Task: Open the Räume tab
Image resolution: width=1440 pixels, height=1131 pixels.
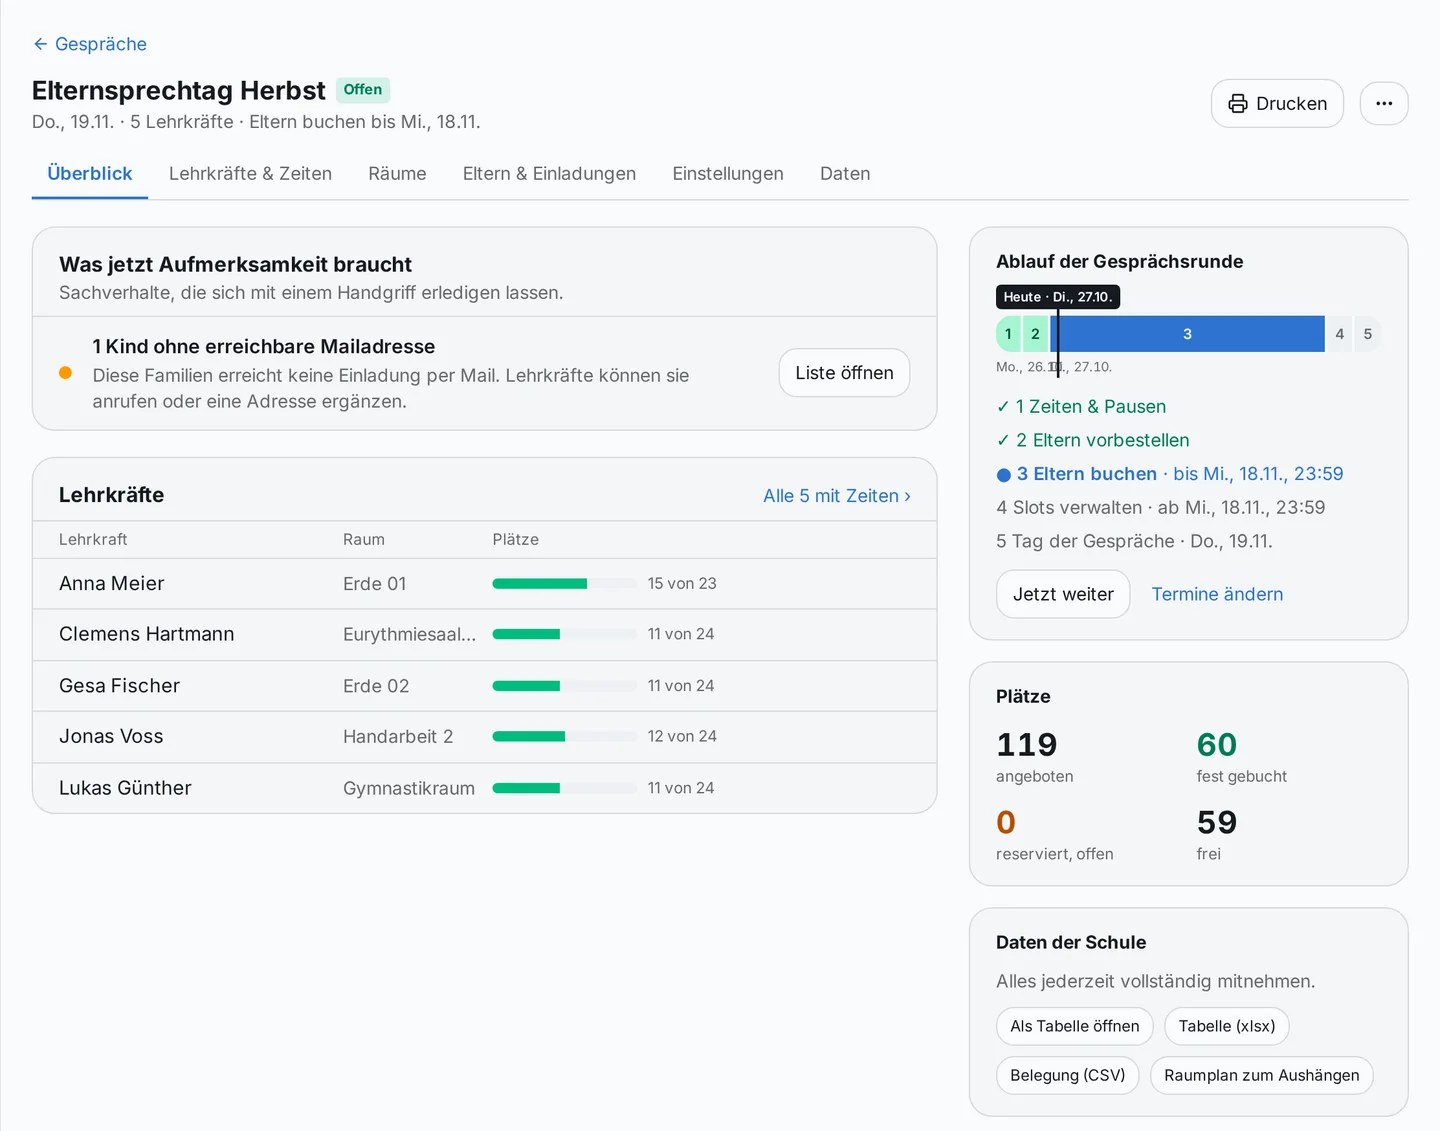Action: [x=397, y=173]
